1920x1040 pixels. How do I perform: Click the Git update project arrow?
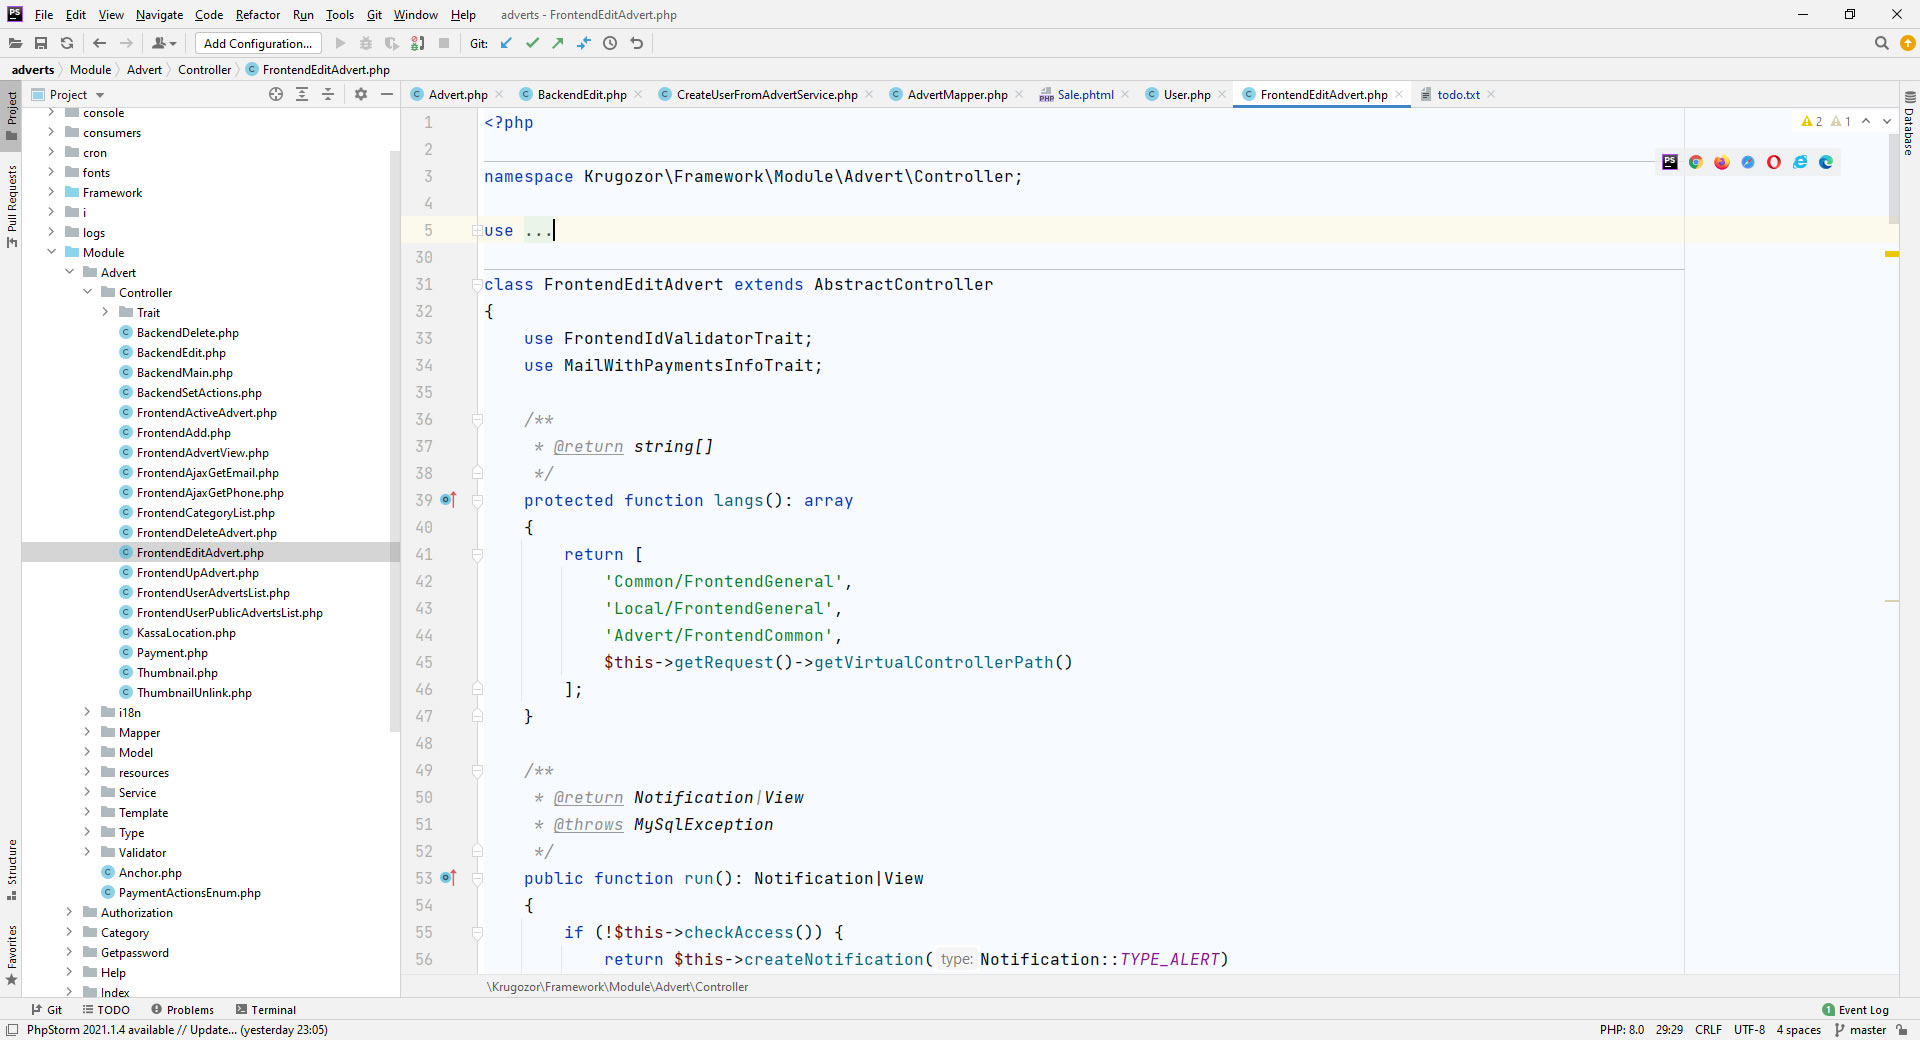point(506,43)
